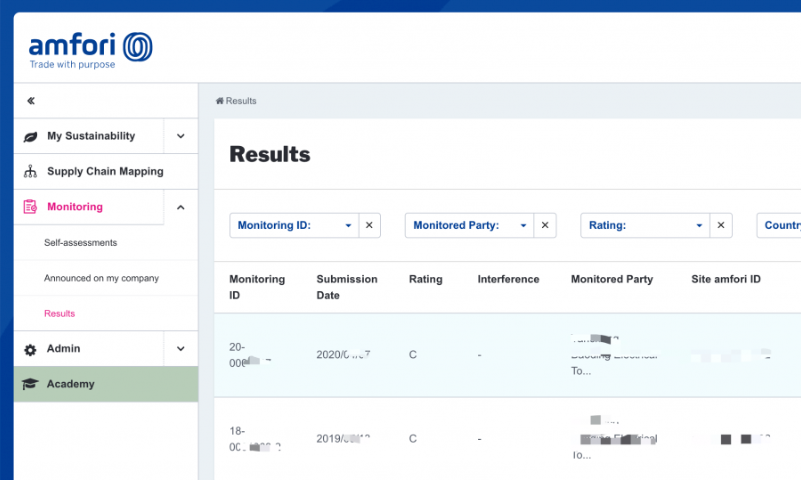801x480 pixels.
Task: Expand the My Sustainability menu chevron
Action: [180, 136]
